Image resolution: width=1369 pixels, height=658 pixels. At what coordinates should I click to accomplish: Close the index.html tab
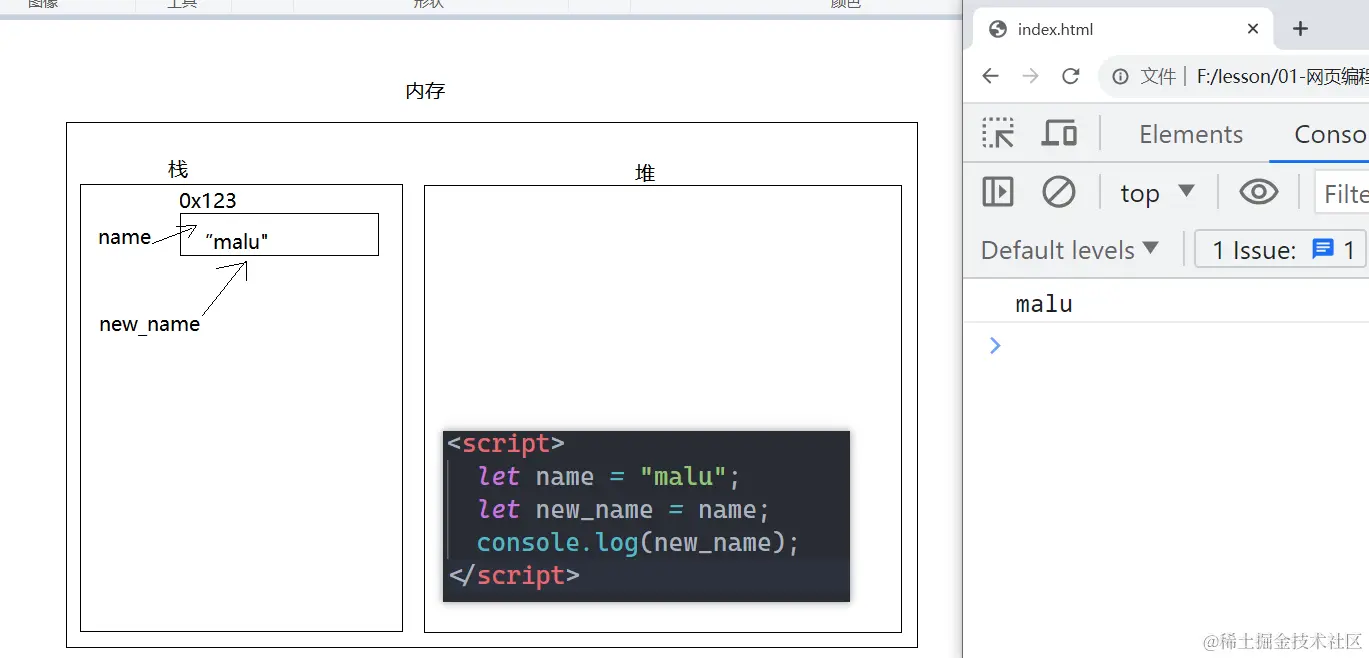[x=1253, y=29]
